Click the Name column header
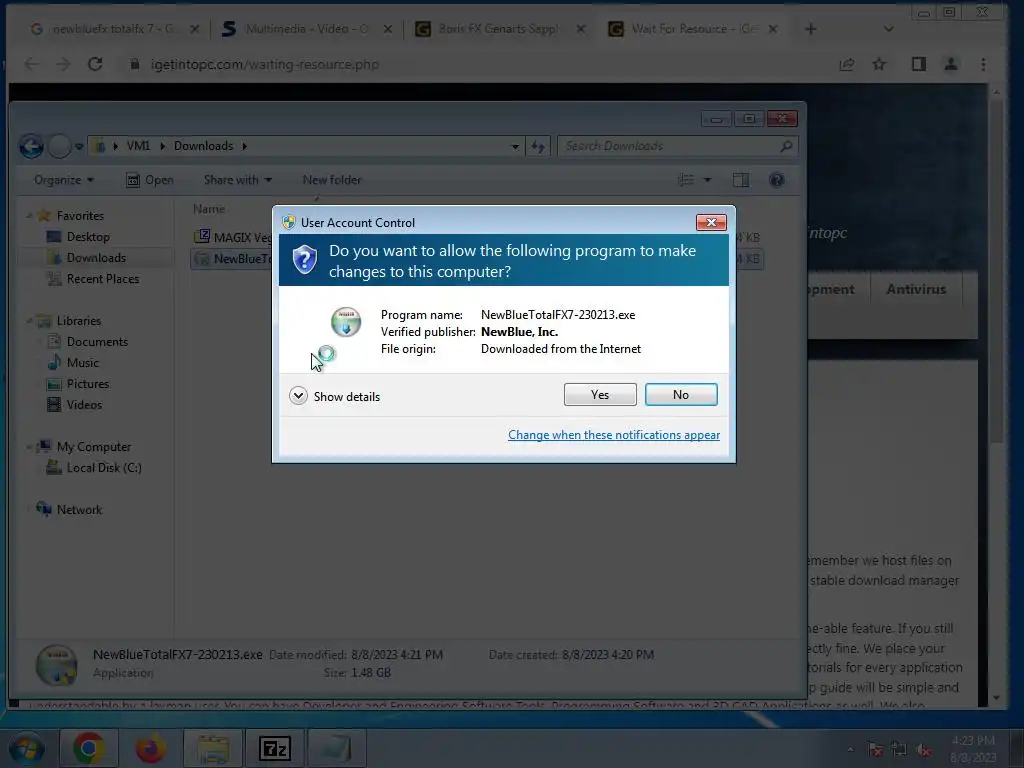 tap(209, 209)
